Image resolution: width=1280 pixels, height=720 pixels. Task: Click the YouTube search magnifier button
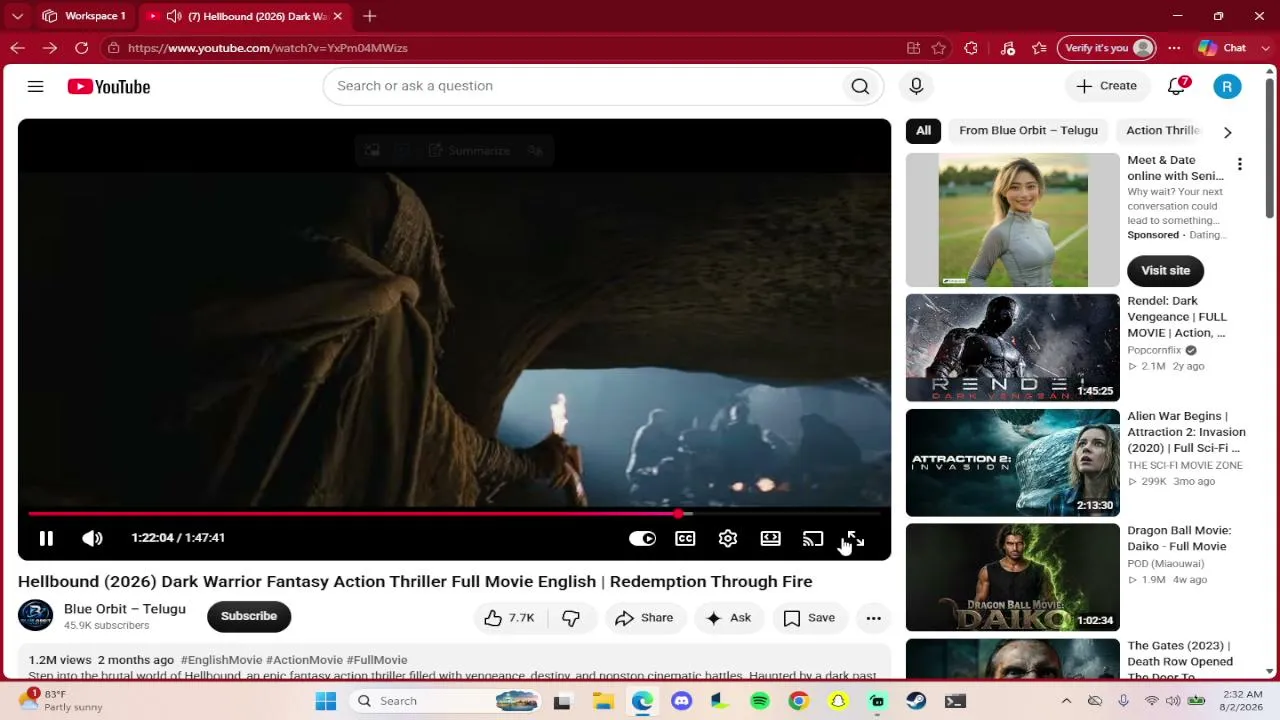(x=860, y=86)
